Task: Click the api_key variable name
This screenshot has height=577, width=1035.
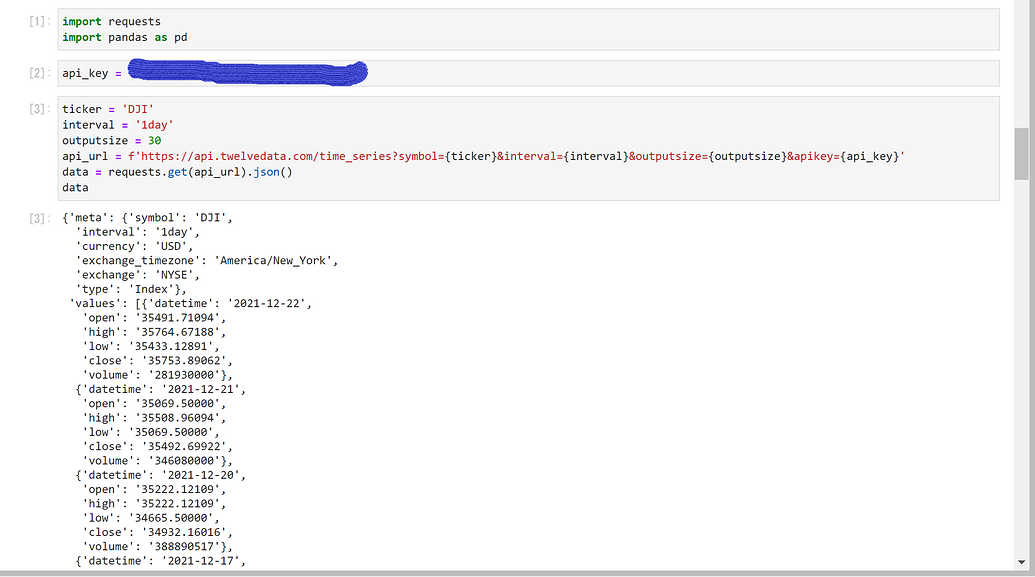Action: click(85, 72)
